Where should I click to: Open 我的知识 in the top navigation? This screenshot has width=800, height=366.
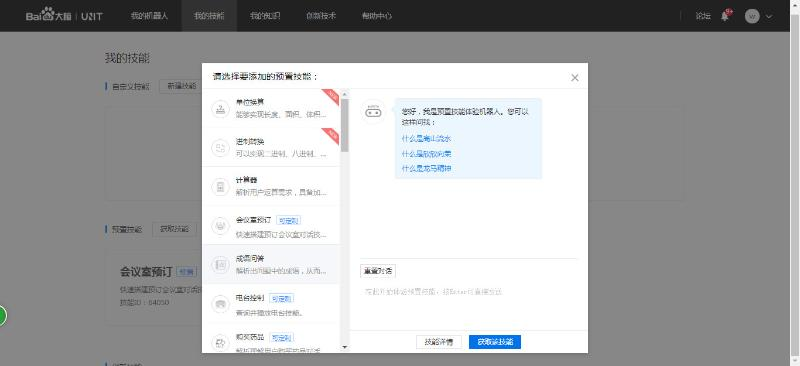tap(265, 16)
